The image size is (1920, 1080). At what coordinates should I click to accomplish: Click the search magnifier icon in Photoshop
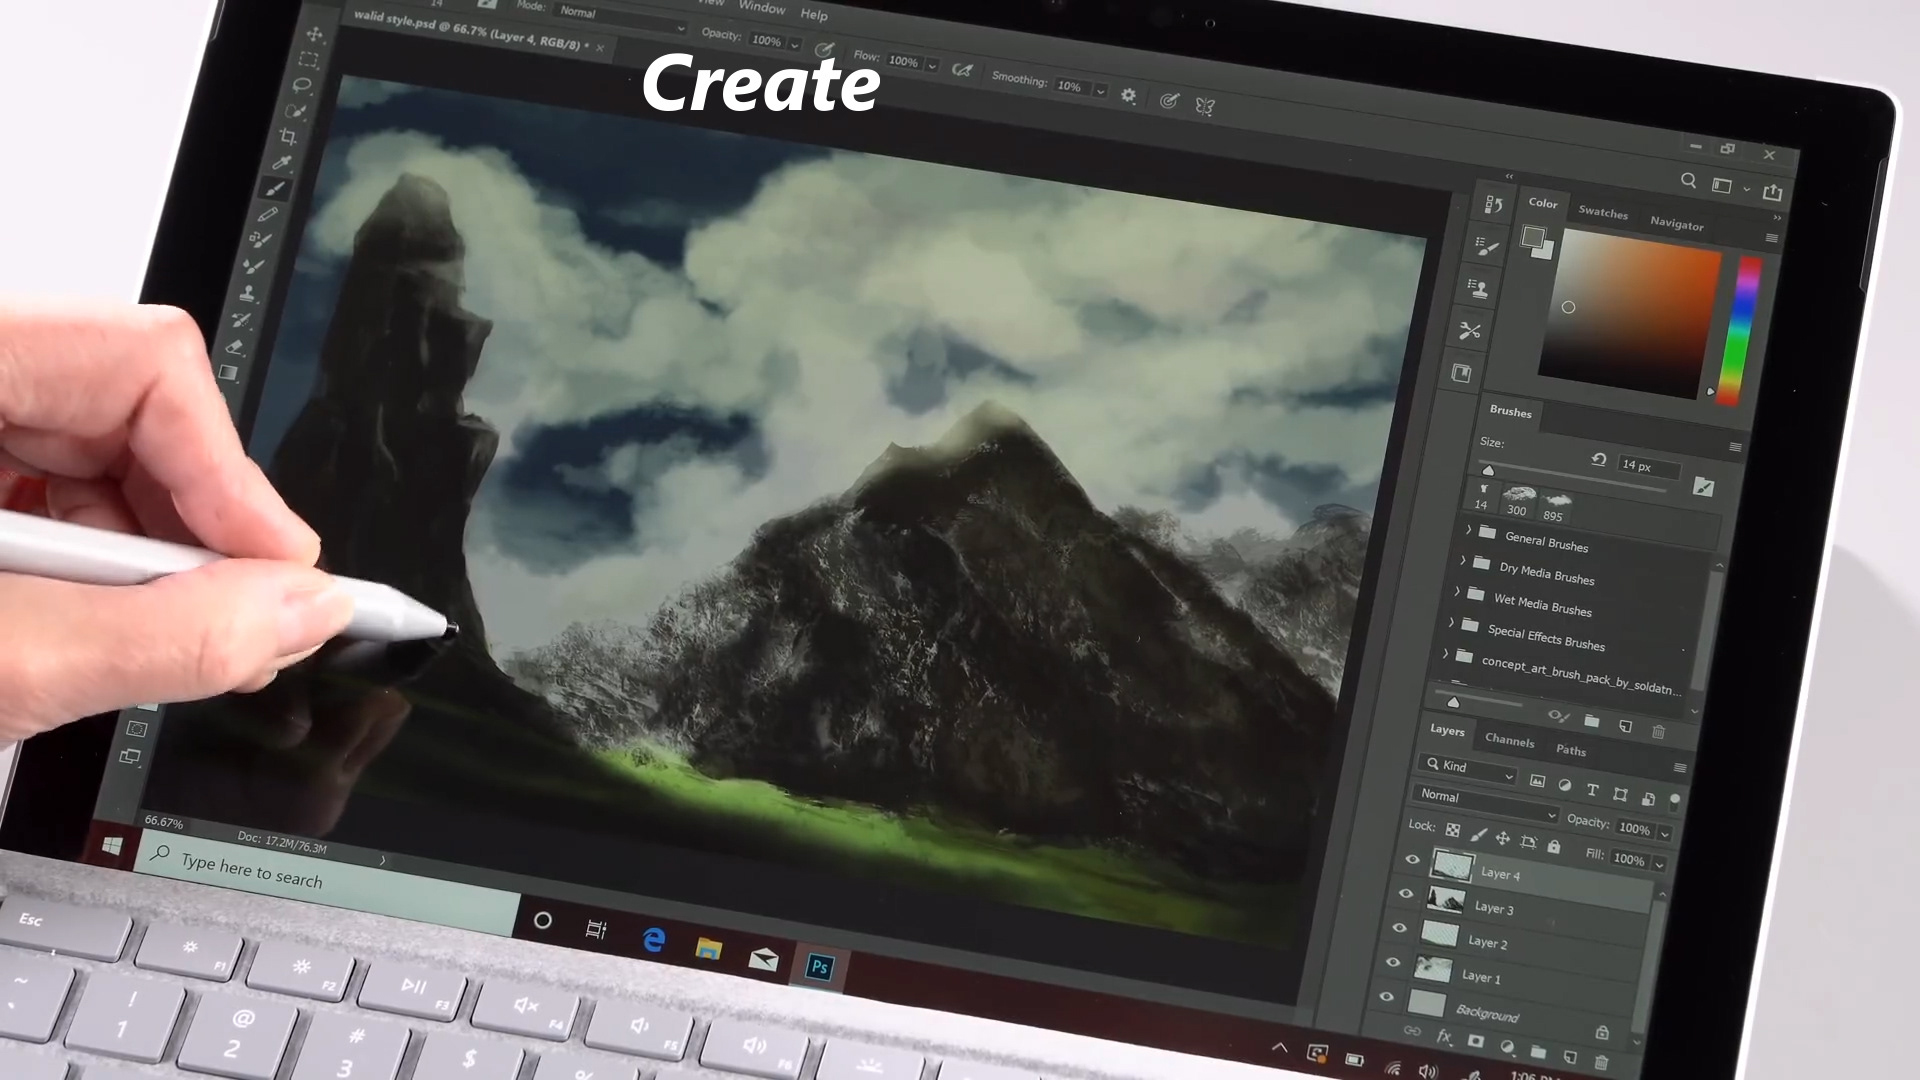click(x=1688, y=181)
